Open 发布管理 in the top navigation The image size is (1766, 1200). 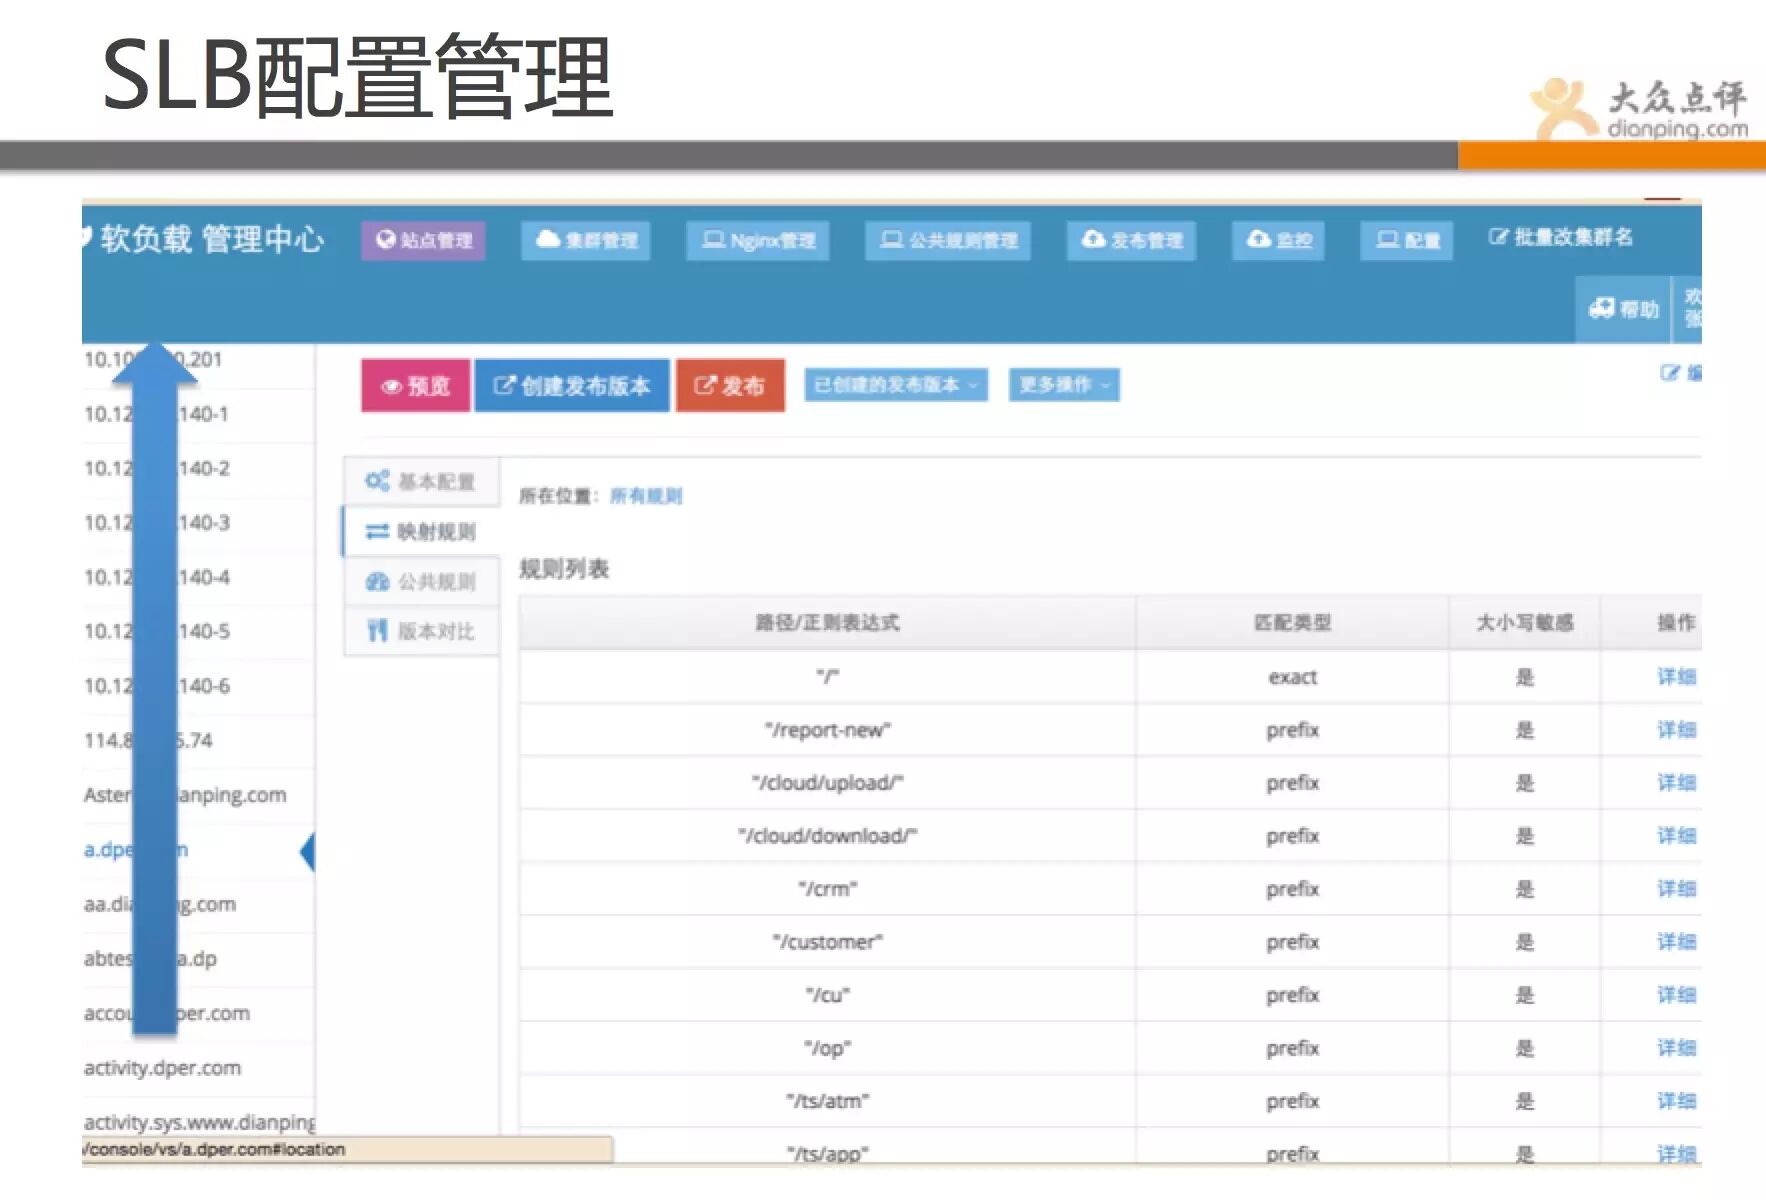click(1132, 240)
